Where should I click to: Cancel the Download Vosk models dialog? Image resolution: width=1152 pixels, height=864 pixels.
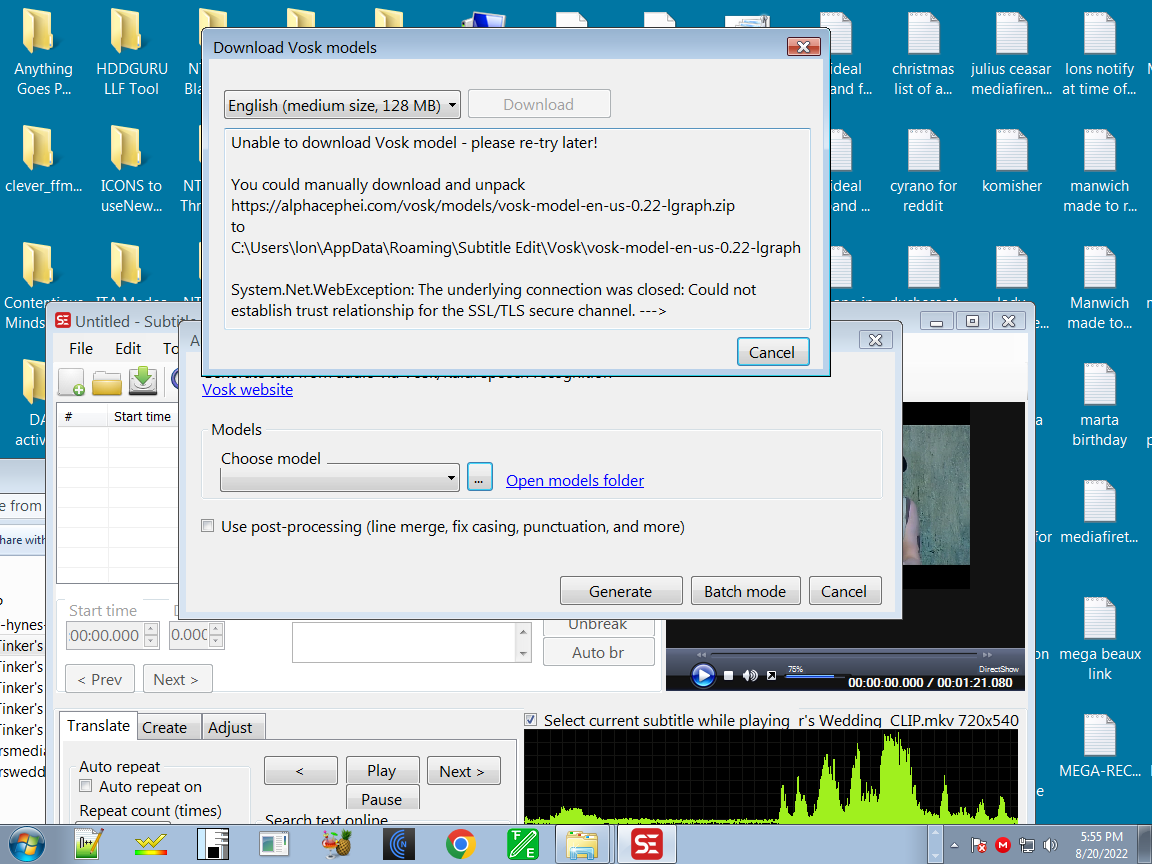click(x=772, y=352)
